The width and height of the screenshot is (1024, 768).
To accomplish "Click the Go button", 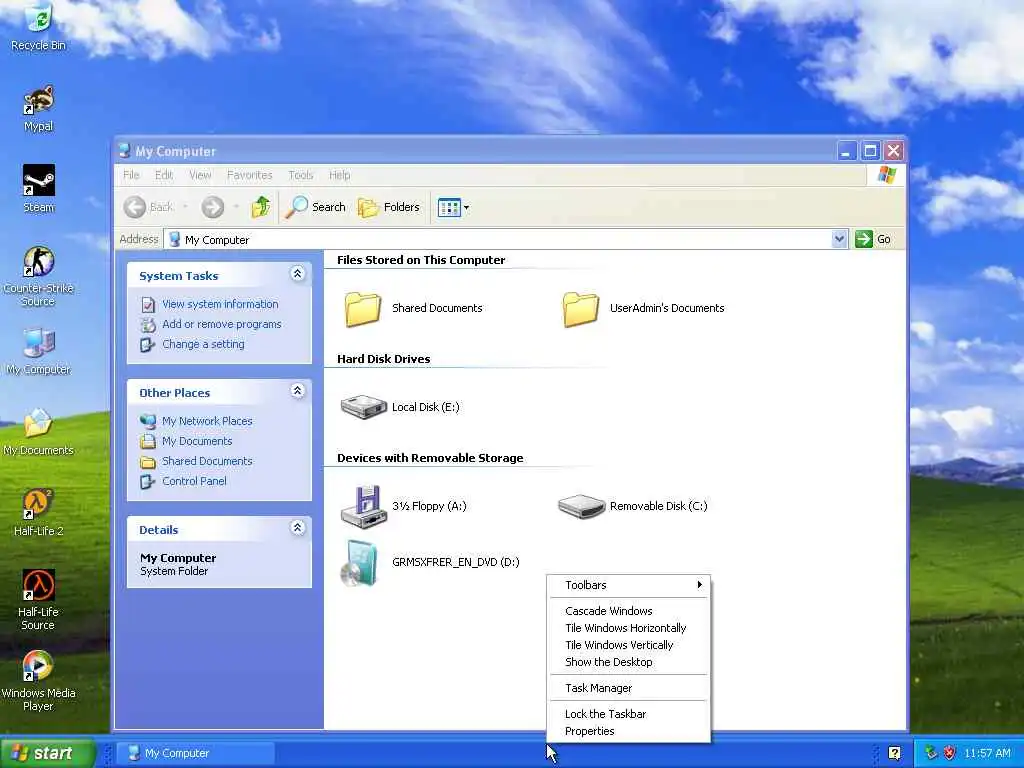I will pos(873,239).
